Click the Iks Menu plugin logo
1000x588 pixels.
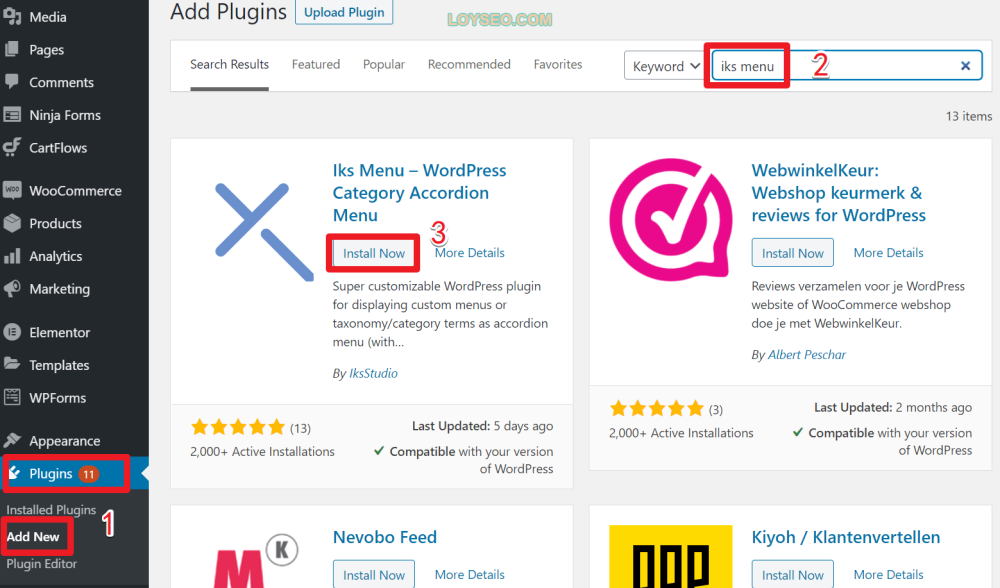coord(264,231)
